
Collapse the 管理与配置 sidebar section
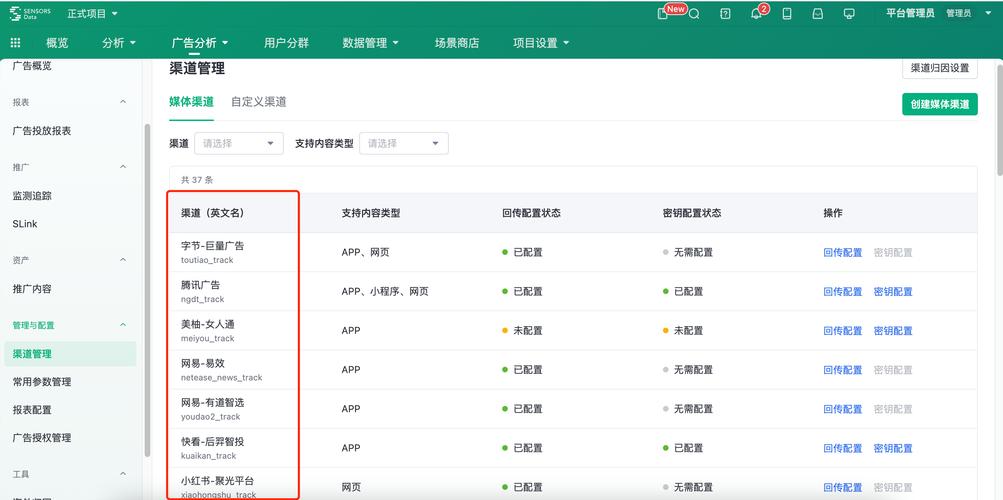tap(123, 325)
